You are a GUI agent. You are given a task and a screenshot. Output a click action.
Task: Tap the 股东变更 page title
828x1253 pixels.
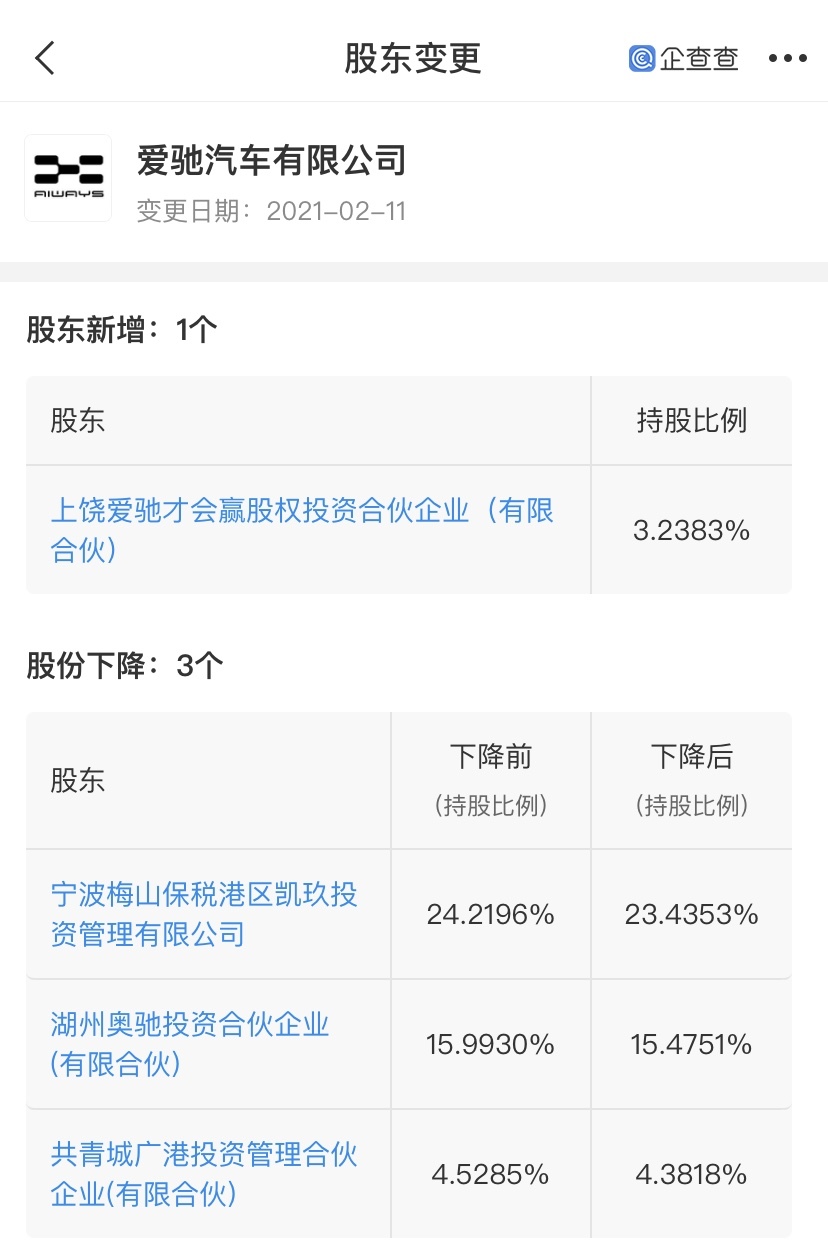413,58
